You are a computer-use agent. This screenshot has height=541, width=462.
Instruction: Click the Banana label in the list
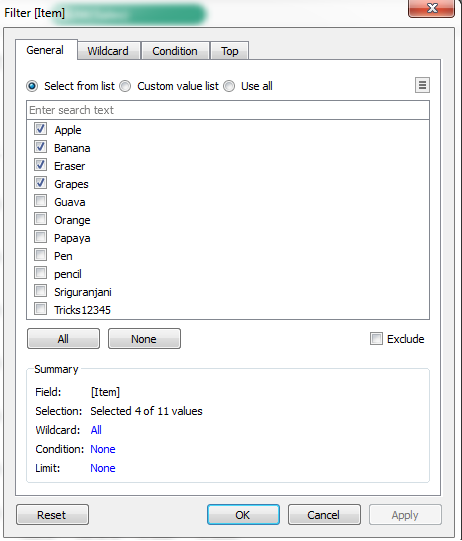(x=72, y=148)
